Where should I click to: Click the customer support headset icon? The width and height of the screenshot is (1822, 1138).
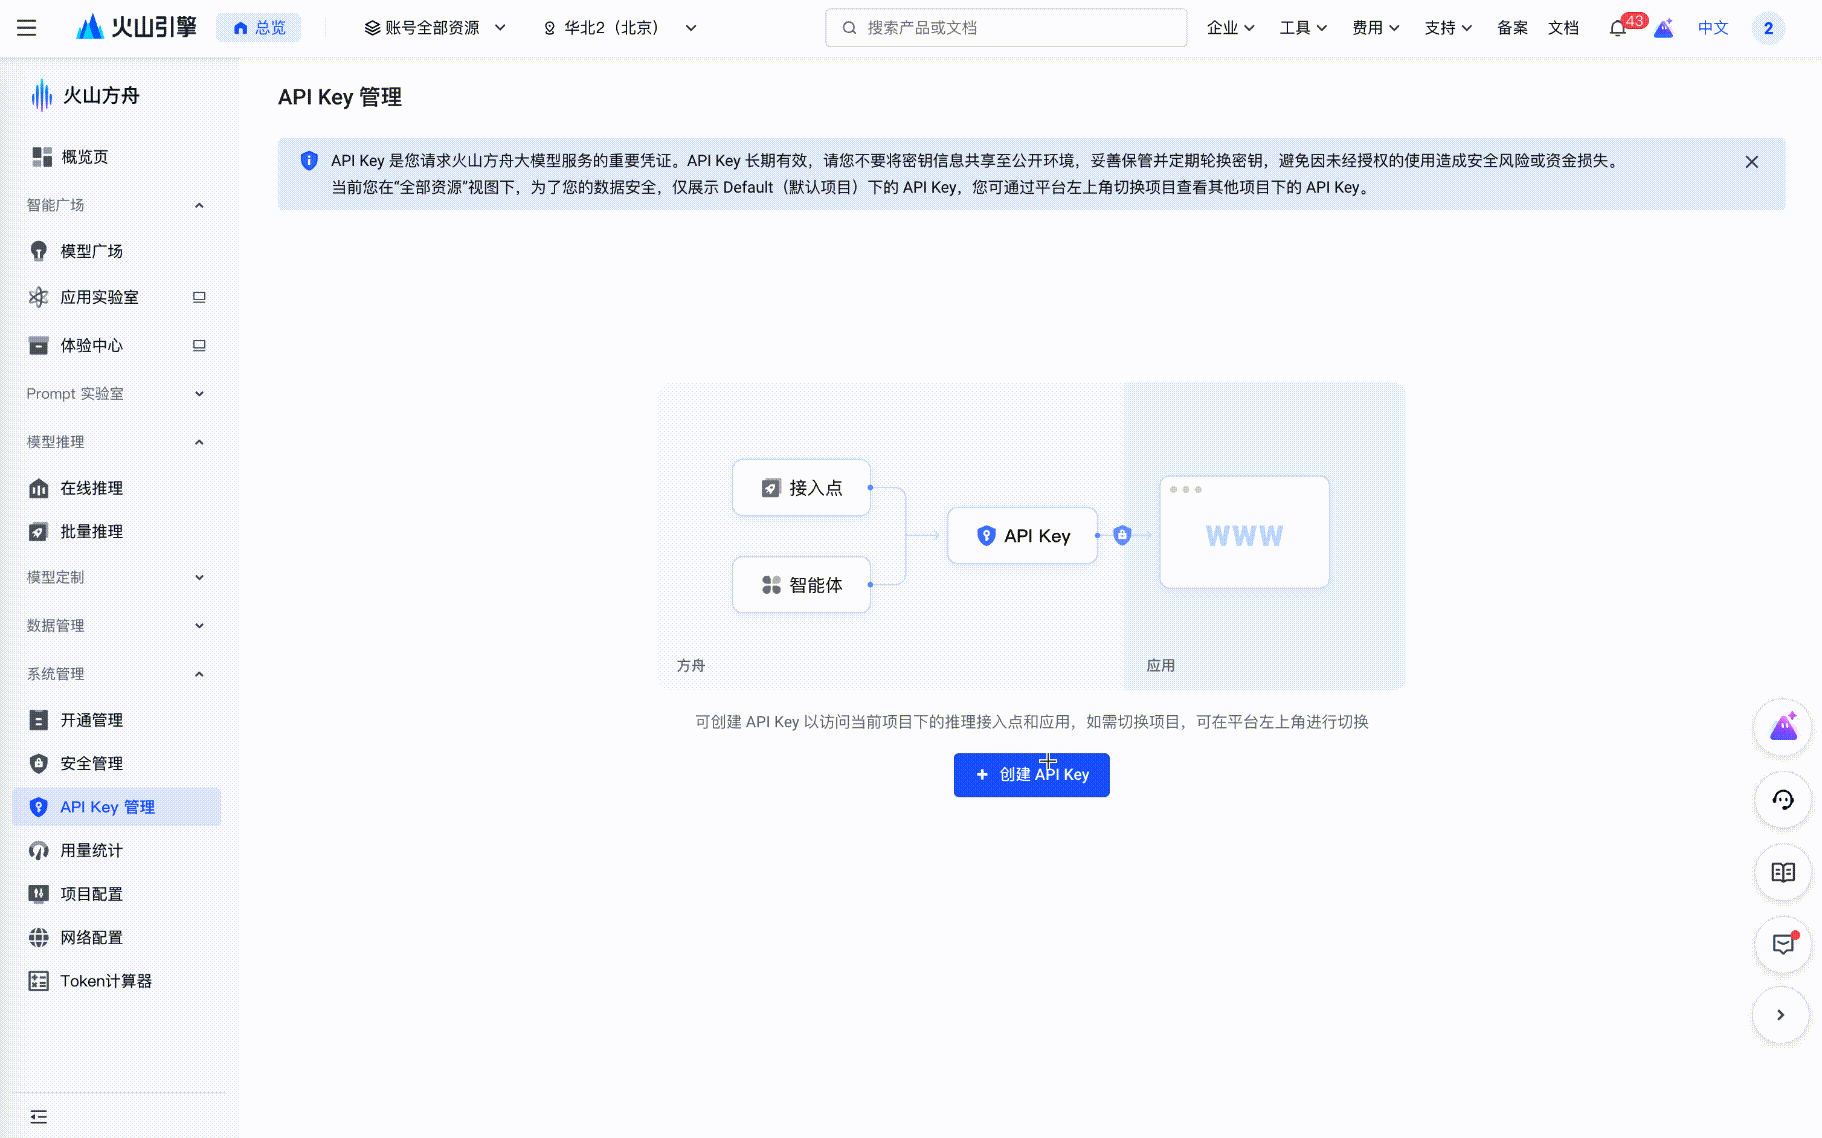(x=1783, y=800)
